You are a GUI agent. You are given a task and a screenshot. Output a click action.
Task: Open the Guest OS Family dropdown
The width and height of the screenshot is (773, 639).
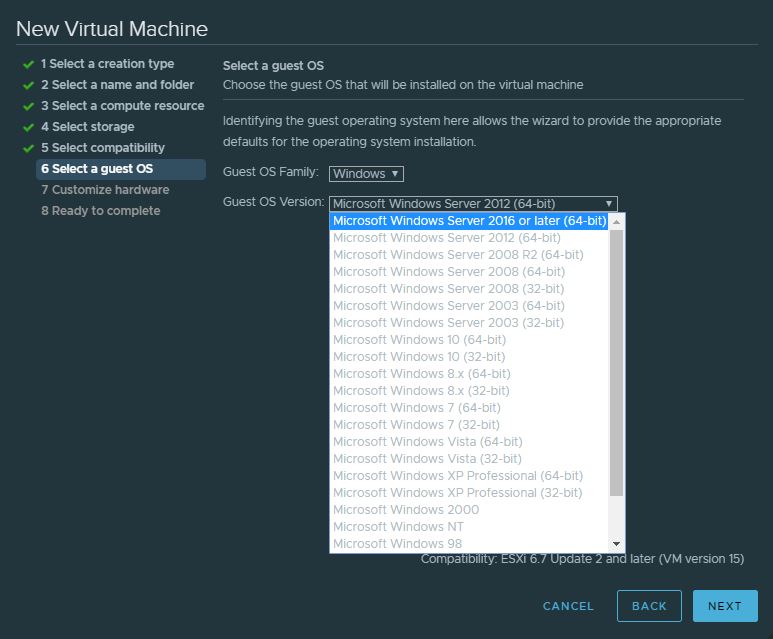click(366, 174)
